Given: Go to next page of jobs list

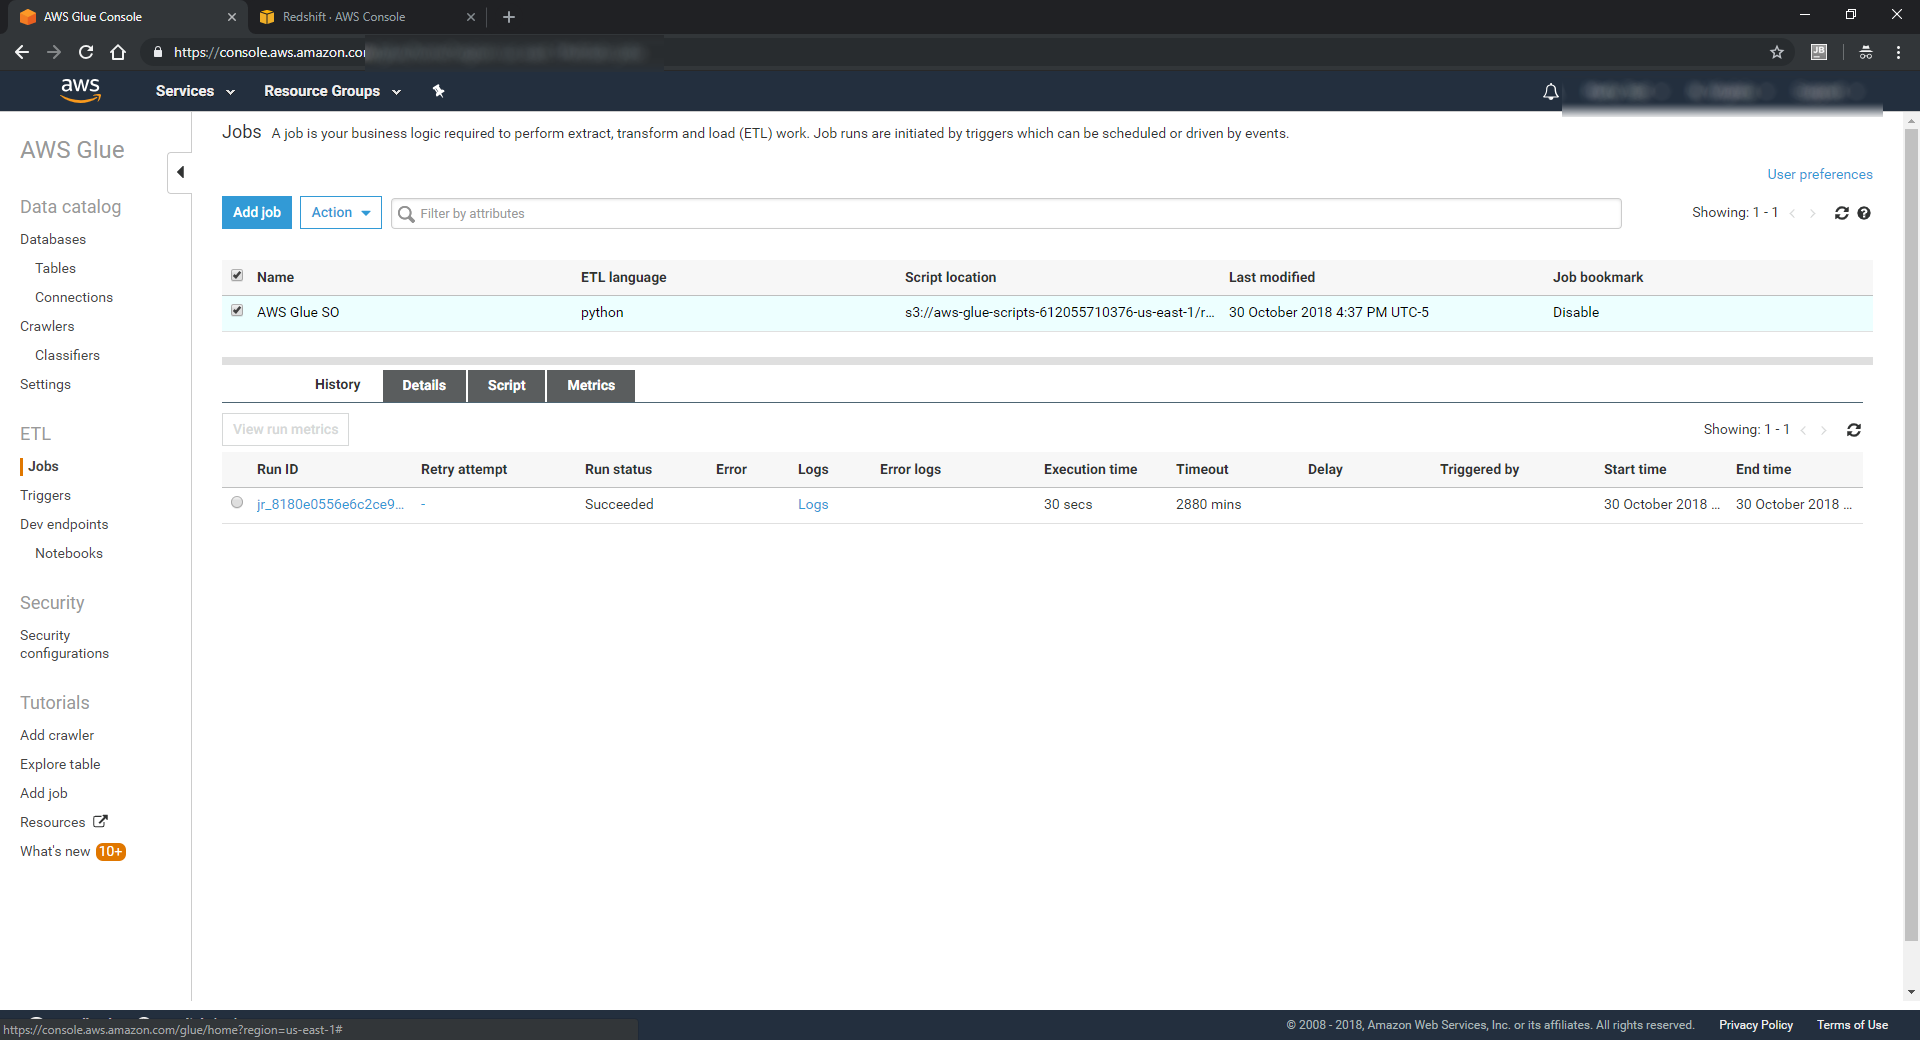Looking at the screenshot, I should (1812, 213).
